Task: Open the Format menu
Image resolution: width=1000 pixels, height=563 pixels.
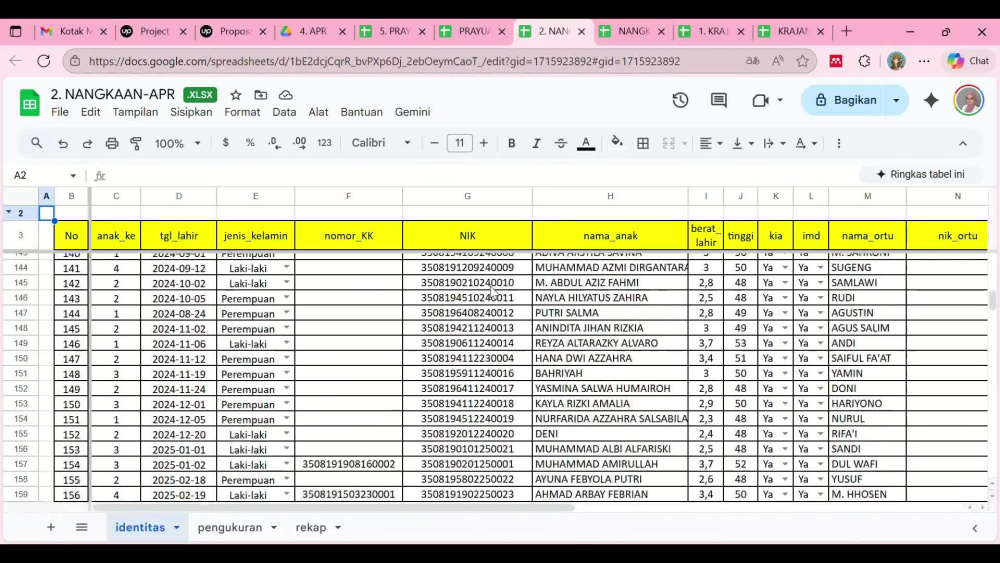Action: click(242, 112)
